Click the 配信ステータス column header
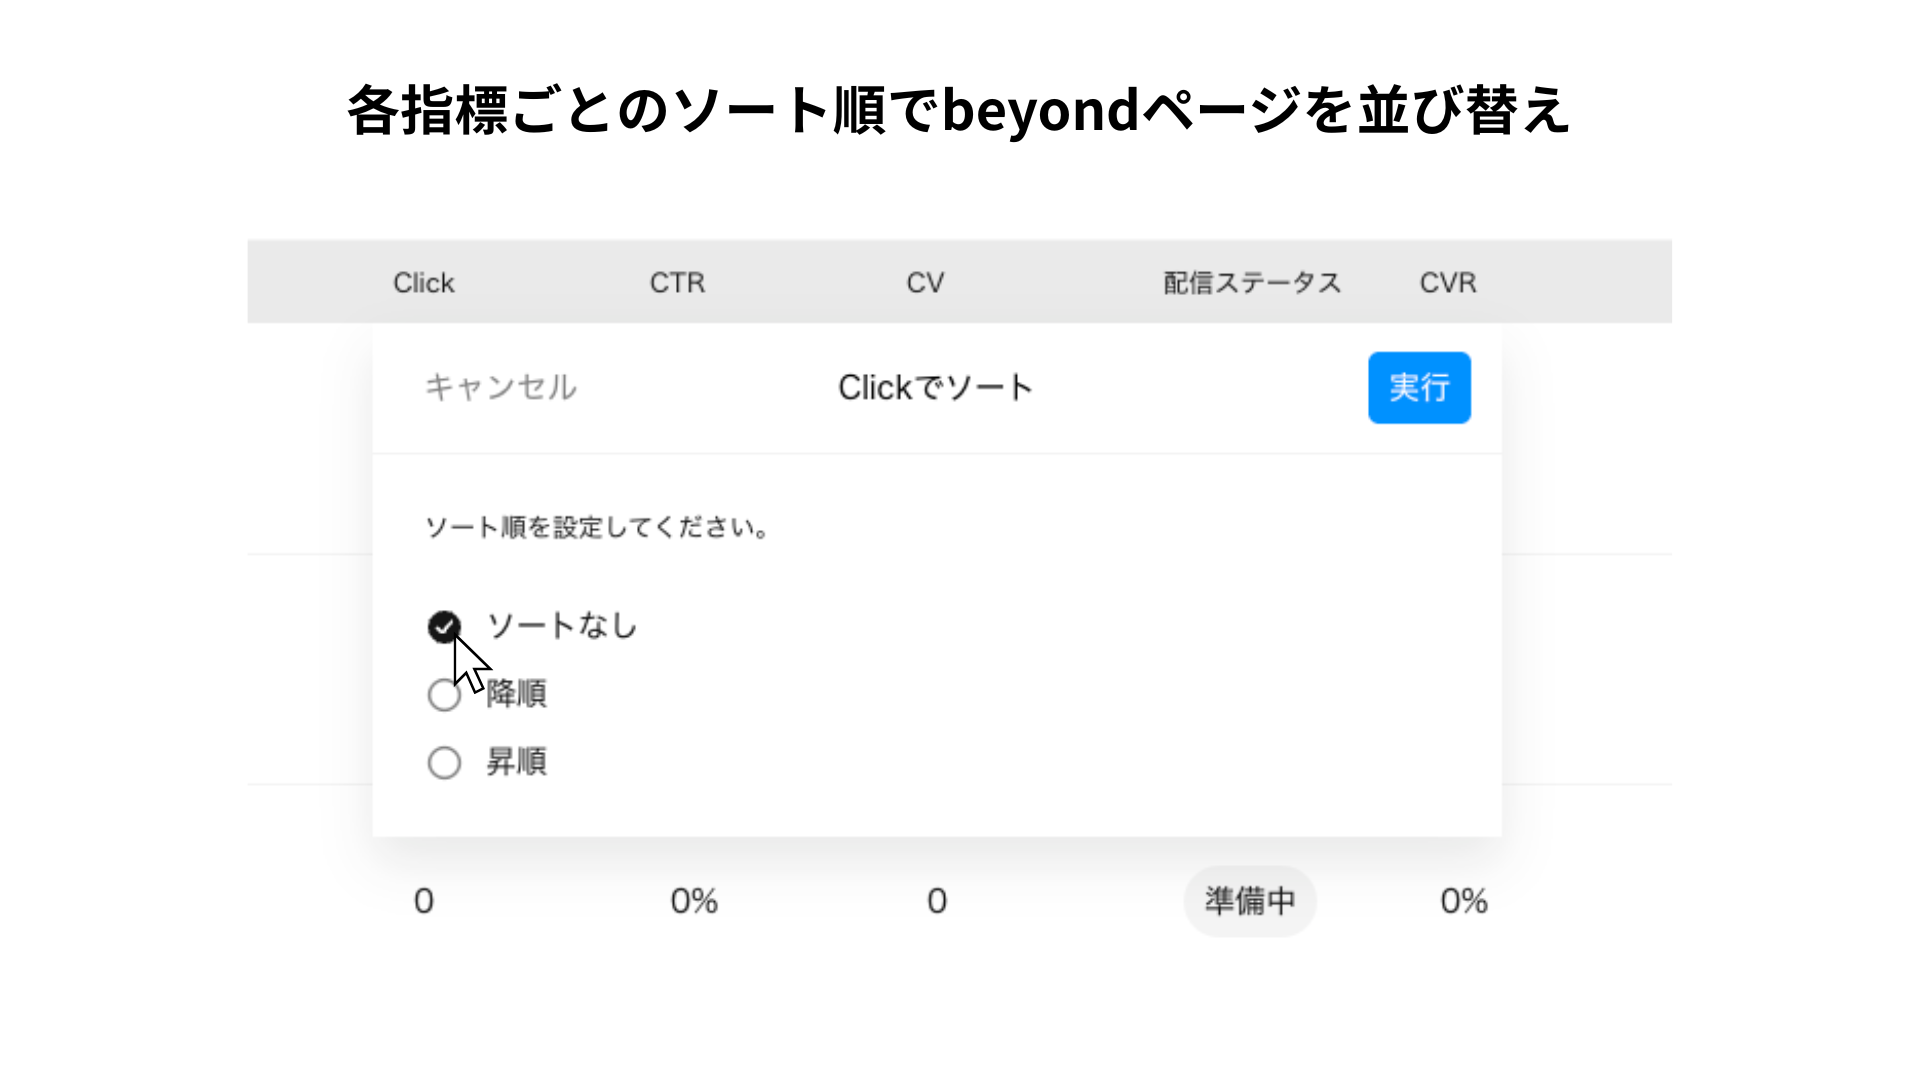 pyautogui.click(x=1252, y=283)
